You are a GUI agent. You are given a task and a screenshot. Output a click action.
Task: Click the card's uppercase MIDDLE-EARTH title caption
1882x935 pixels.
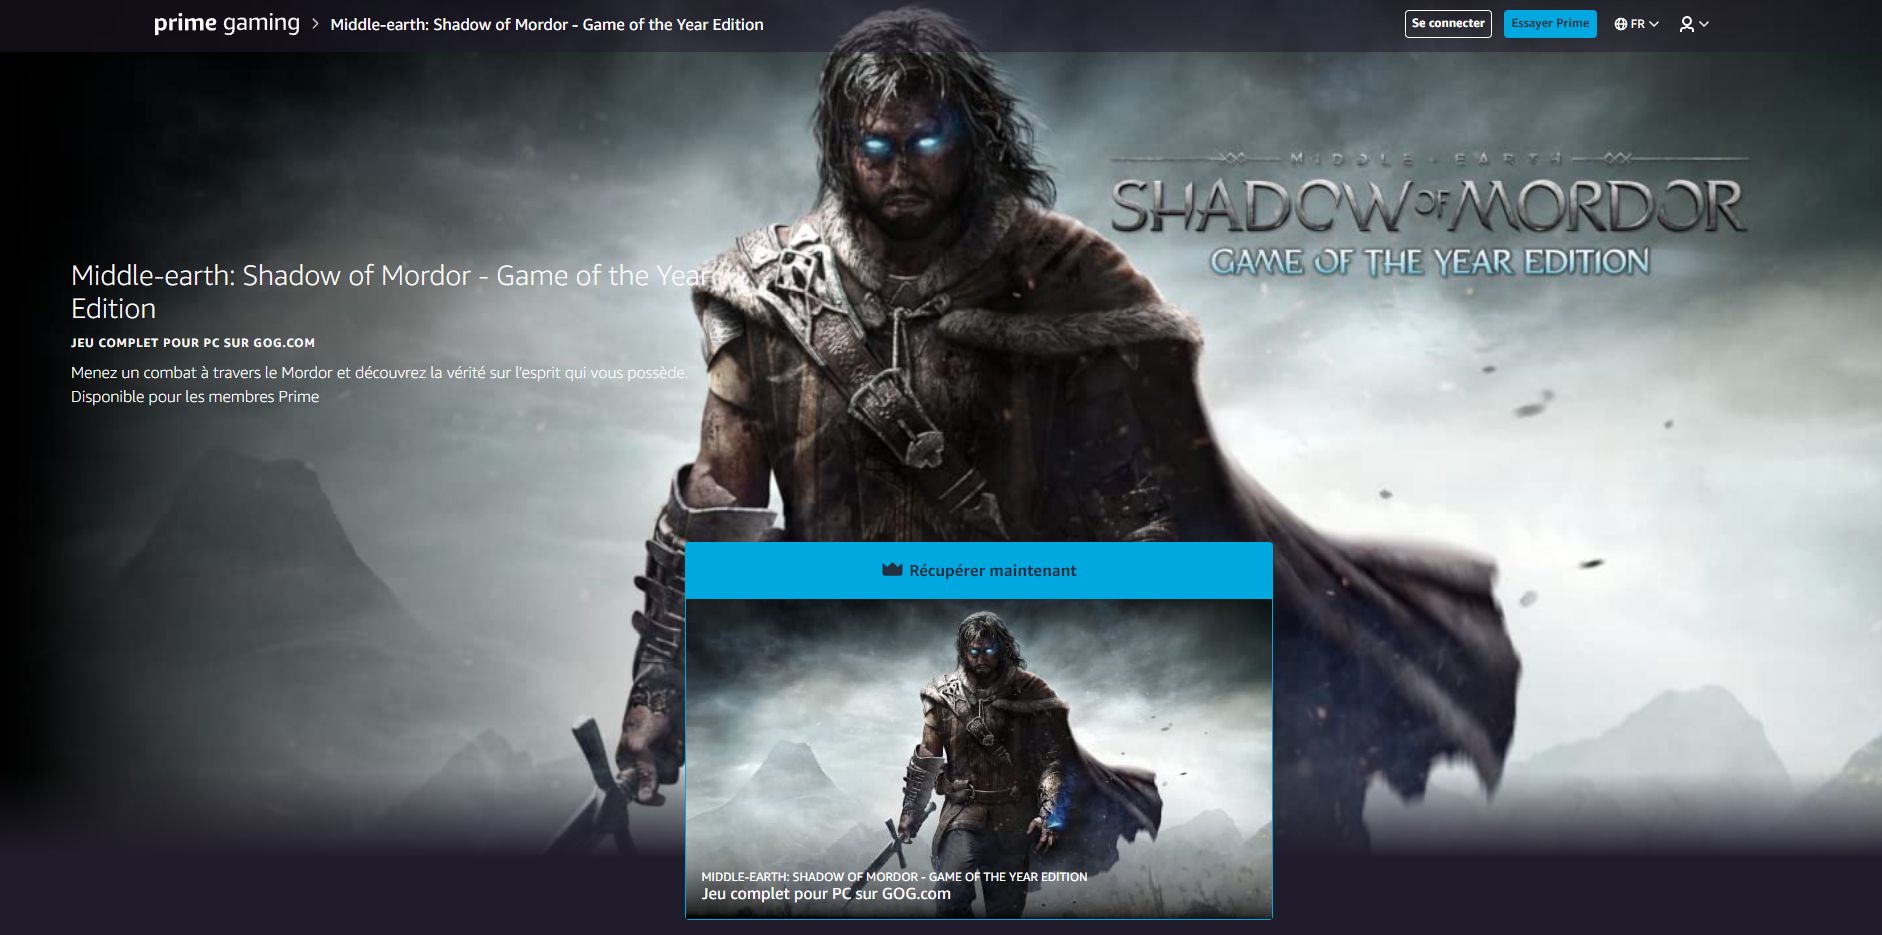click(x=894, y=877)
